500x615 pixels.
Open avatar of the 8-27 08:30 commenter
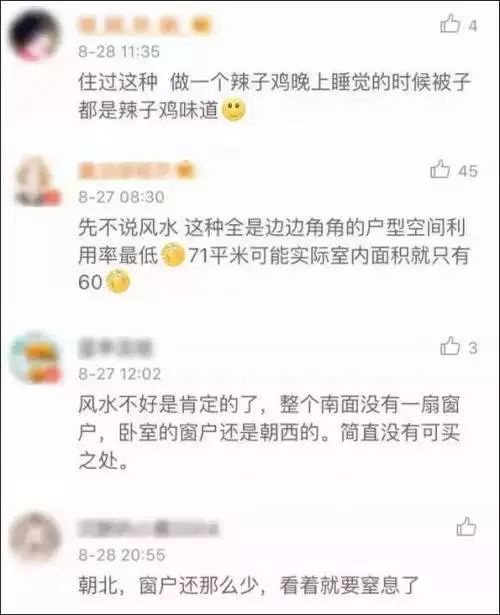36,181
